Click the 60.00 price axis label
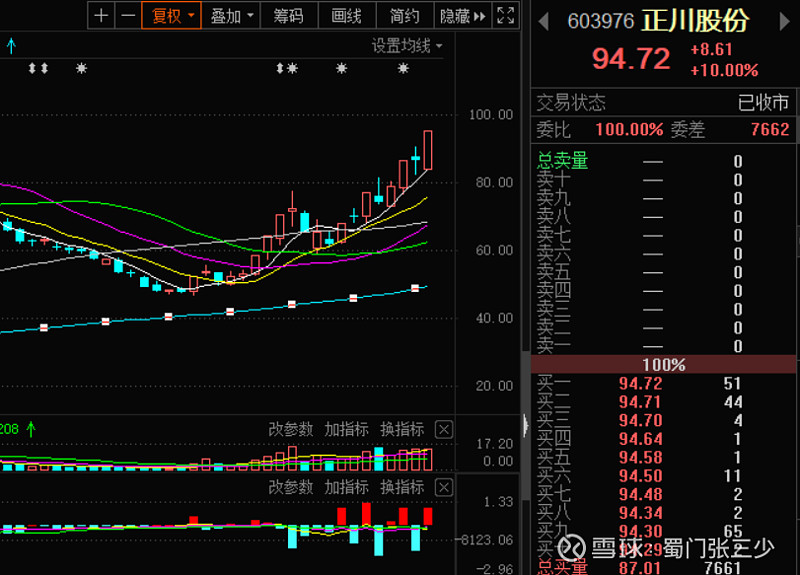Image resolution: width=800 pixels, height=575 pixels. (x=494, y=251)
